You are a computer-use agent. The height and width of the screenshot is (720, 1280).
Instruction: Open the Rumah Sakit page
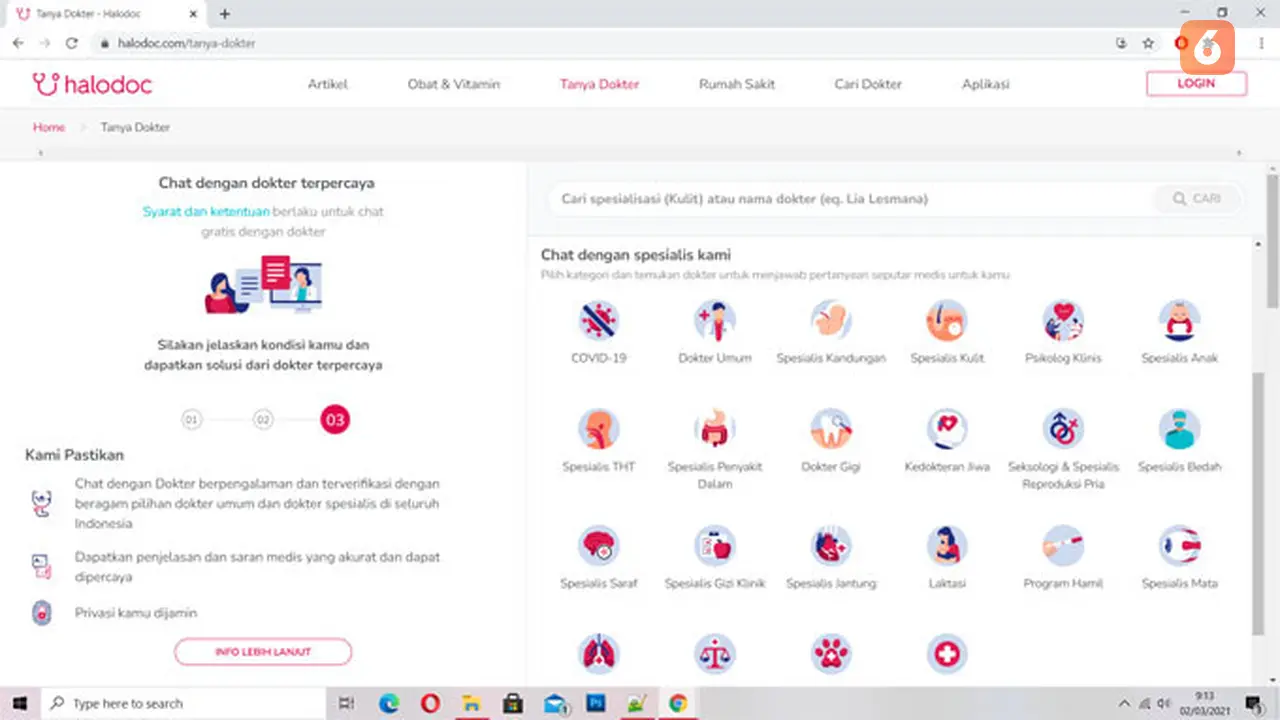(x=737, y=84)
